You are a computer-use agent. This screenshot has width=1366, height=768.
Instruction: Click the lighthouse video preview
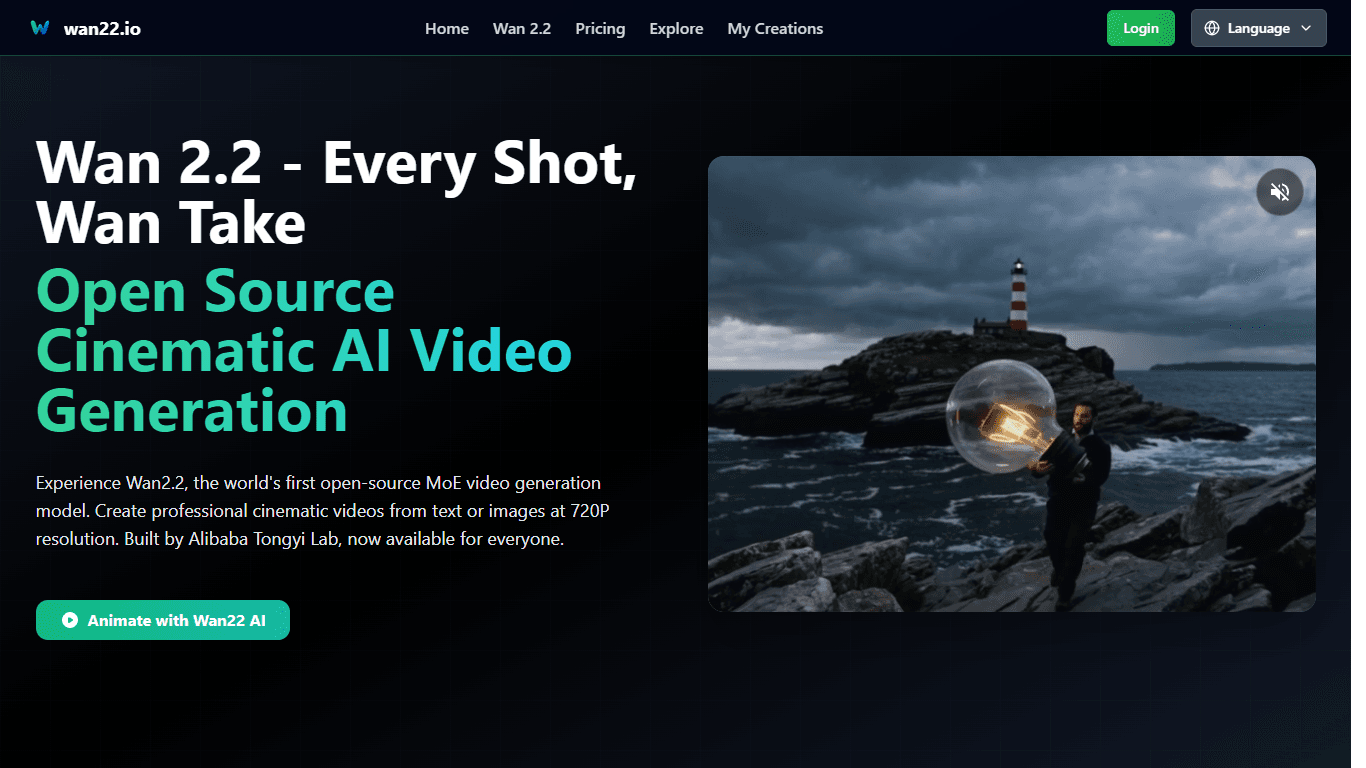(1012, 384)
